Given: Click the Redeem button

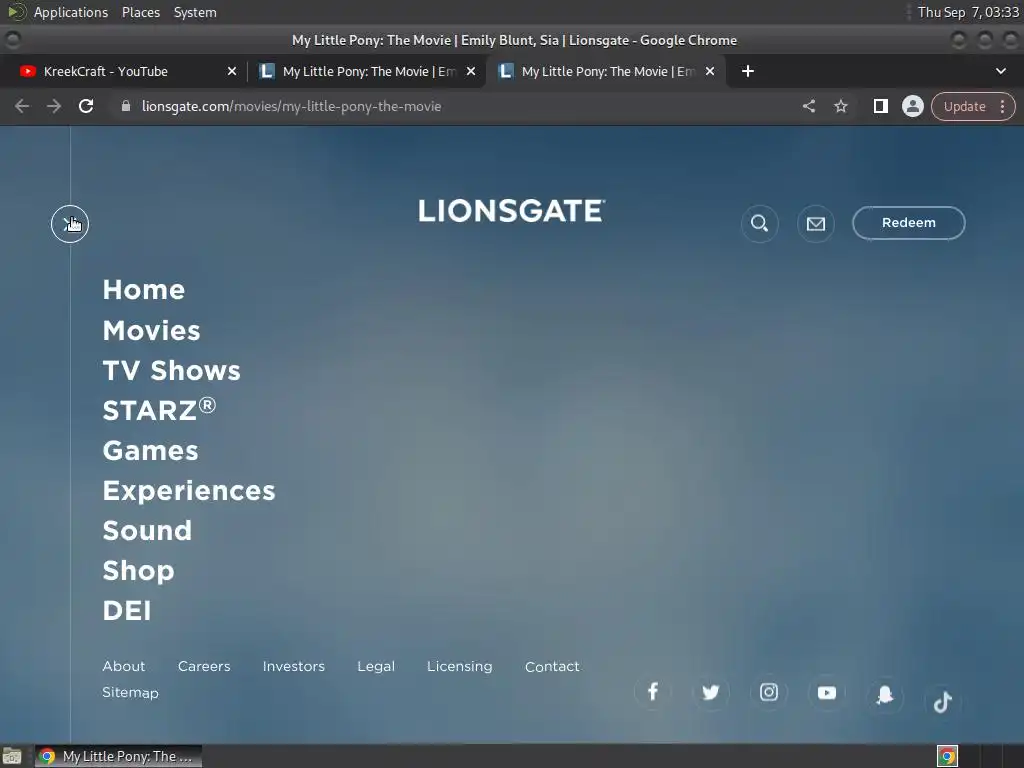Looking at the screenshot, I should 908,223.
